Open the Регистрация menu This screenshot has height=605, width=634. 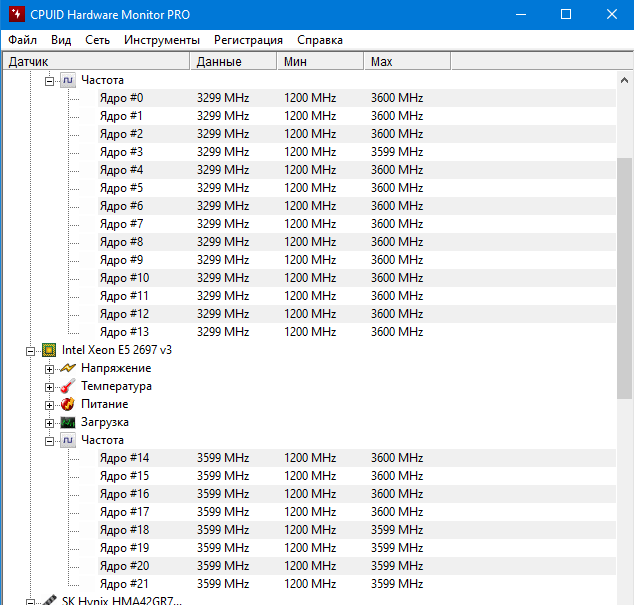(248, 40)
